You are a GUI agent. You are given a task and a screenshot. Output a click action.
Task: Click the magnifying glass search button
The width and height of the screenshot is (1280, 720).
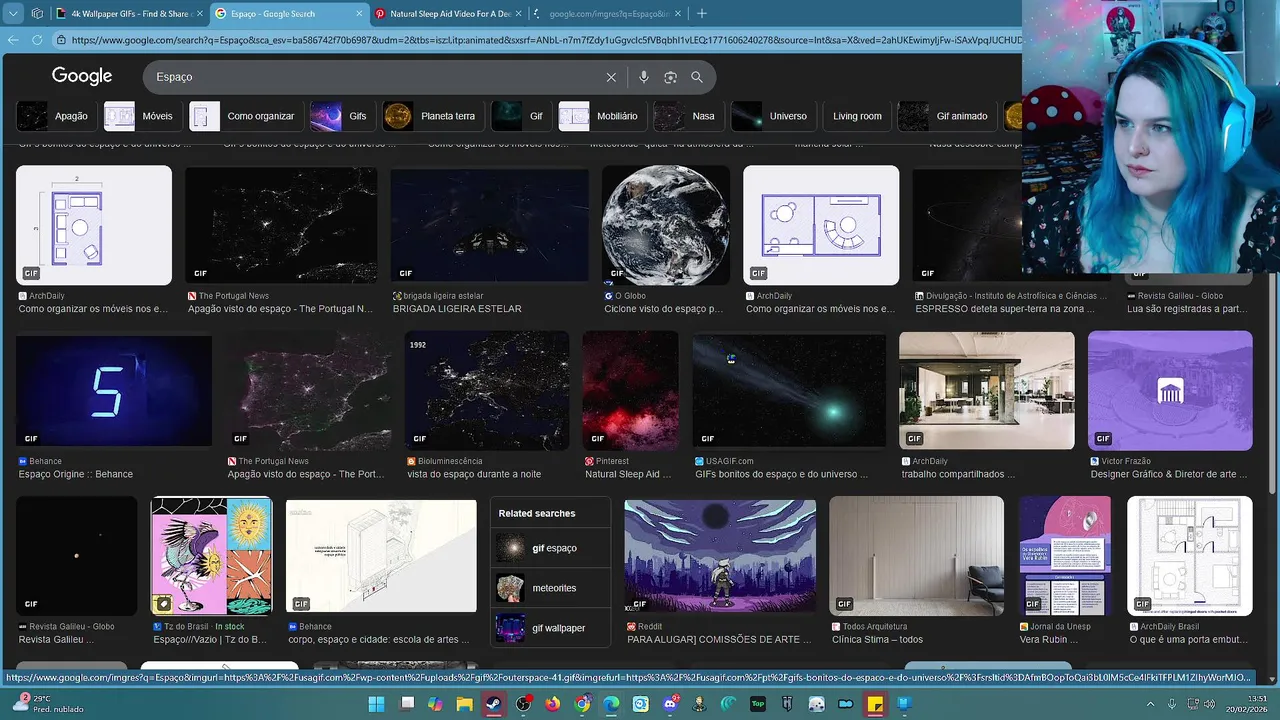pyautogui.click(x=697, y=77)
